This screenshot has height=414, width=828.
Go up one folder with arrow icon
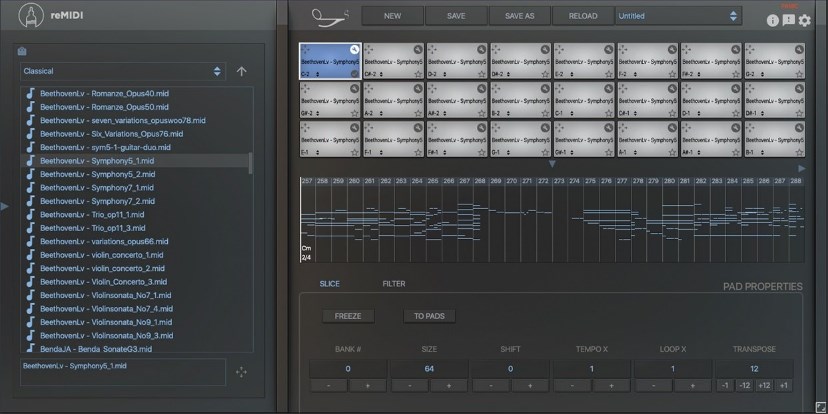coord(241,71)
